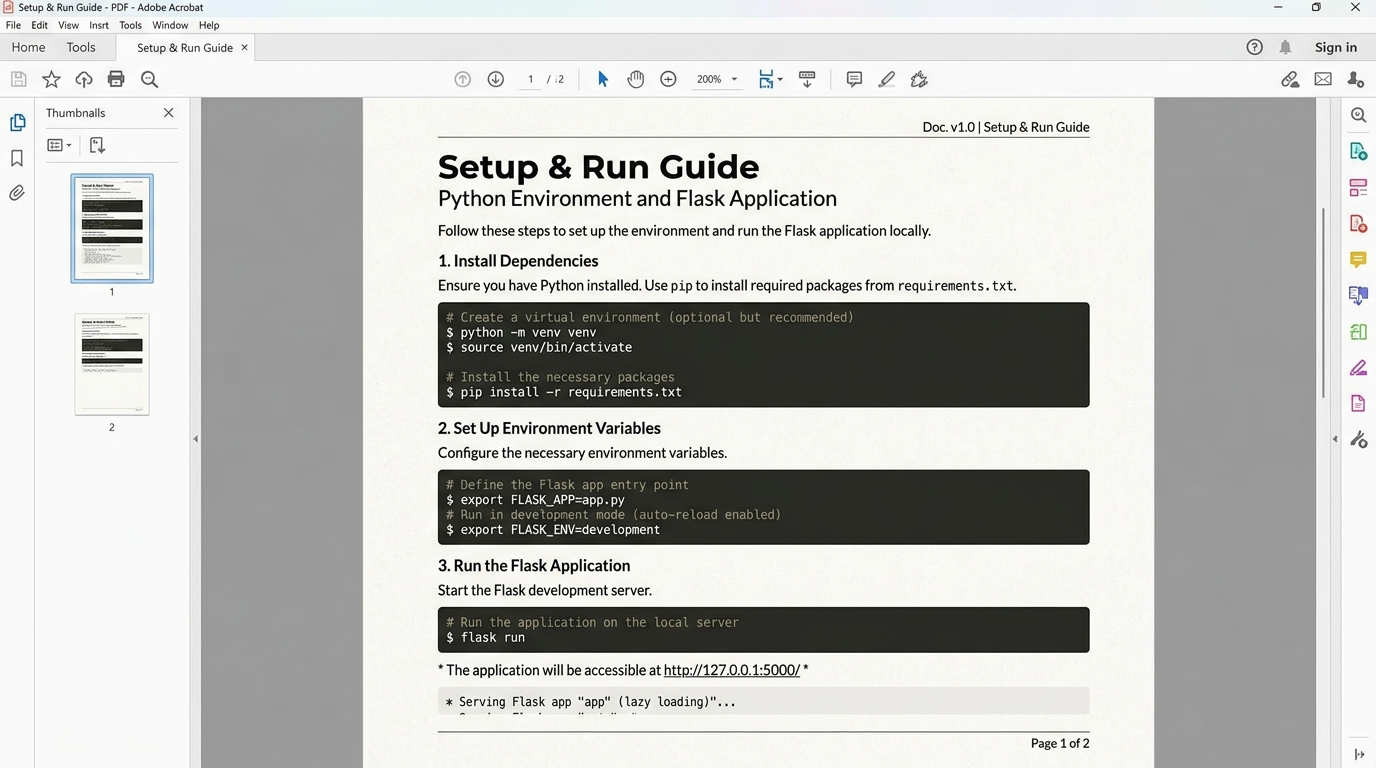Click the "$ export FLASK_APP=app.py" line

[535, 500]
